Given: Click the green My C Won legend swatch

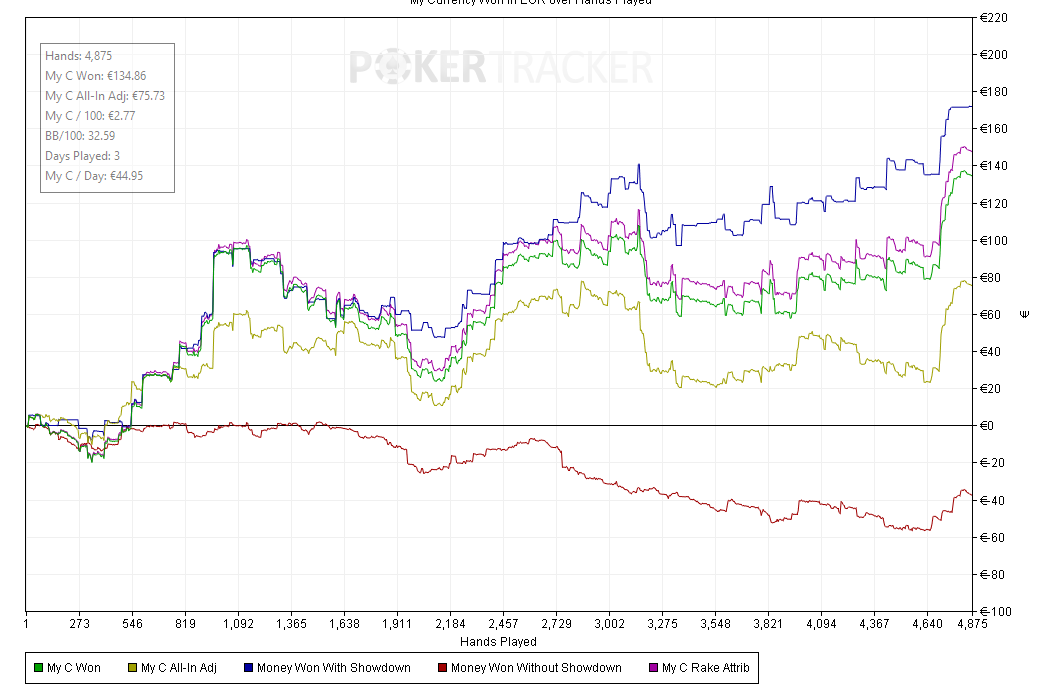Looking at the screenshot, I should [x=38, y=667].
